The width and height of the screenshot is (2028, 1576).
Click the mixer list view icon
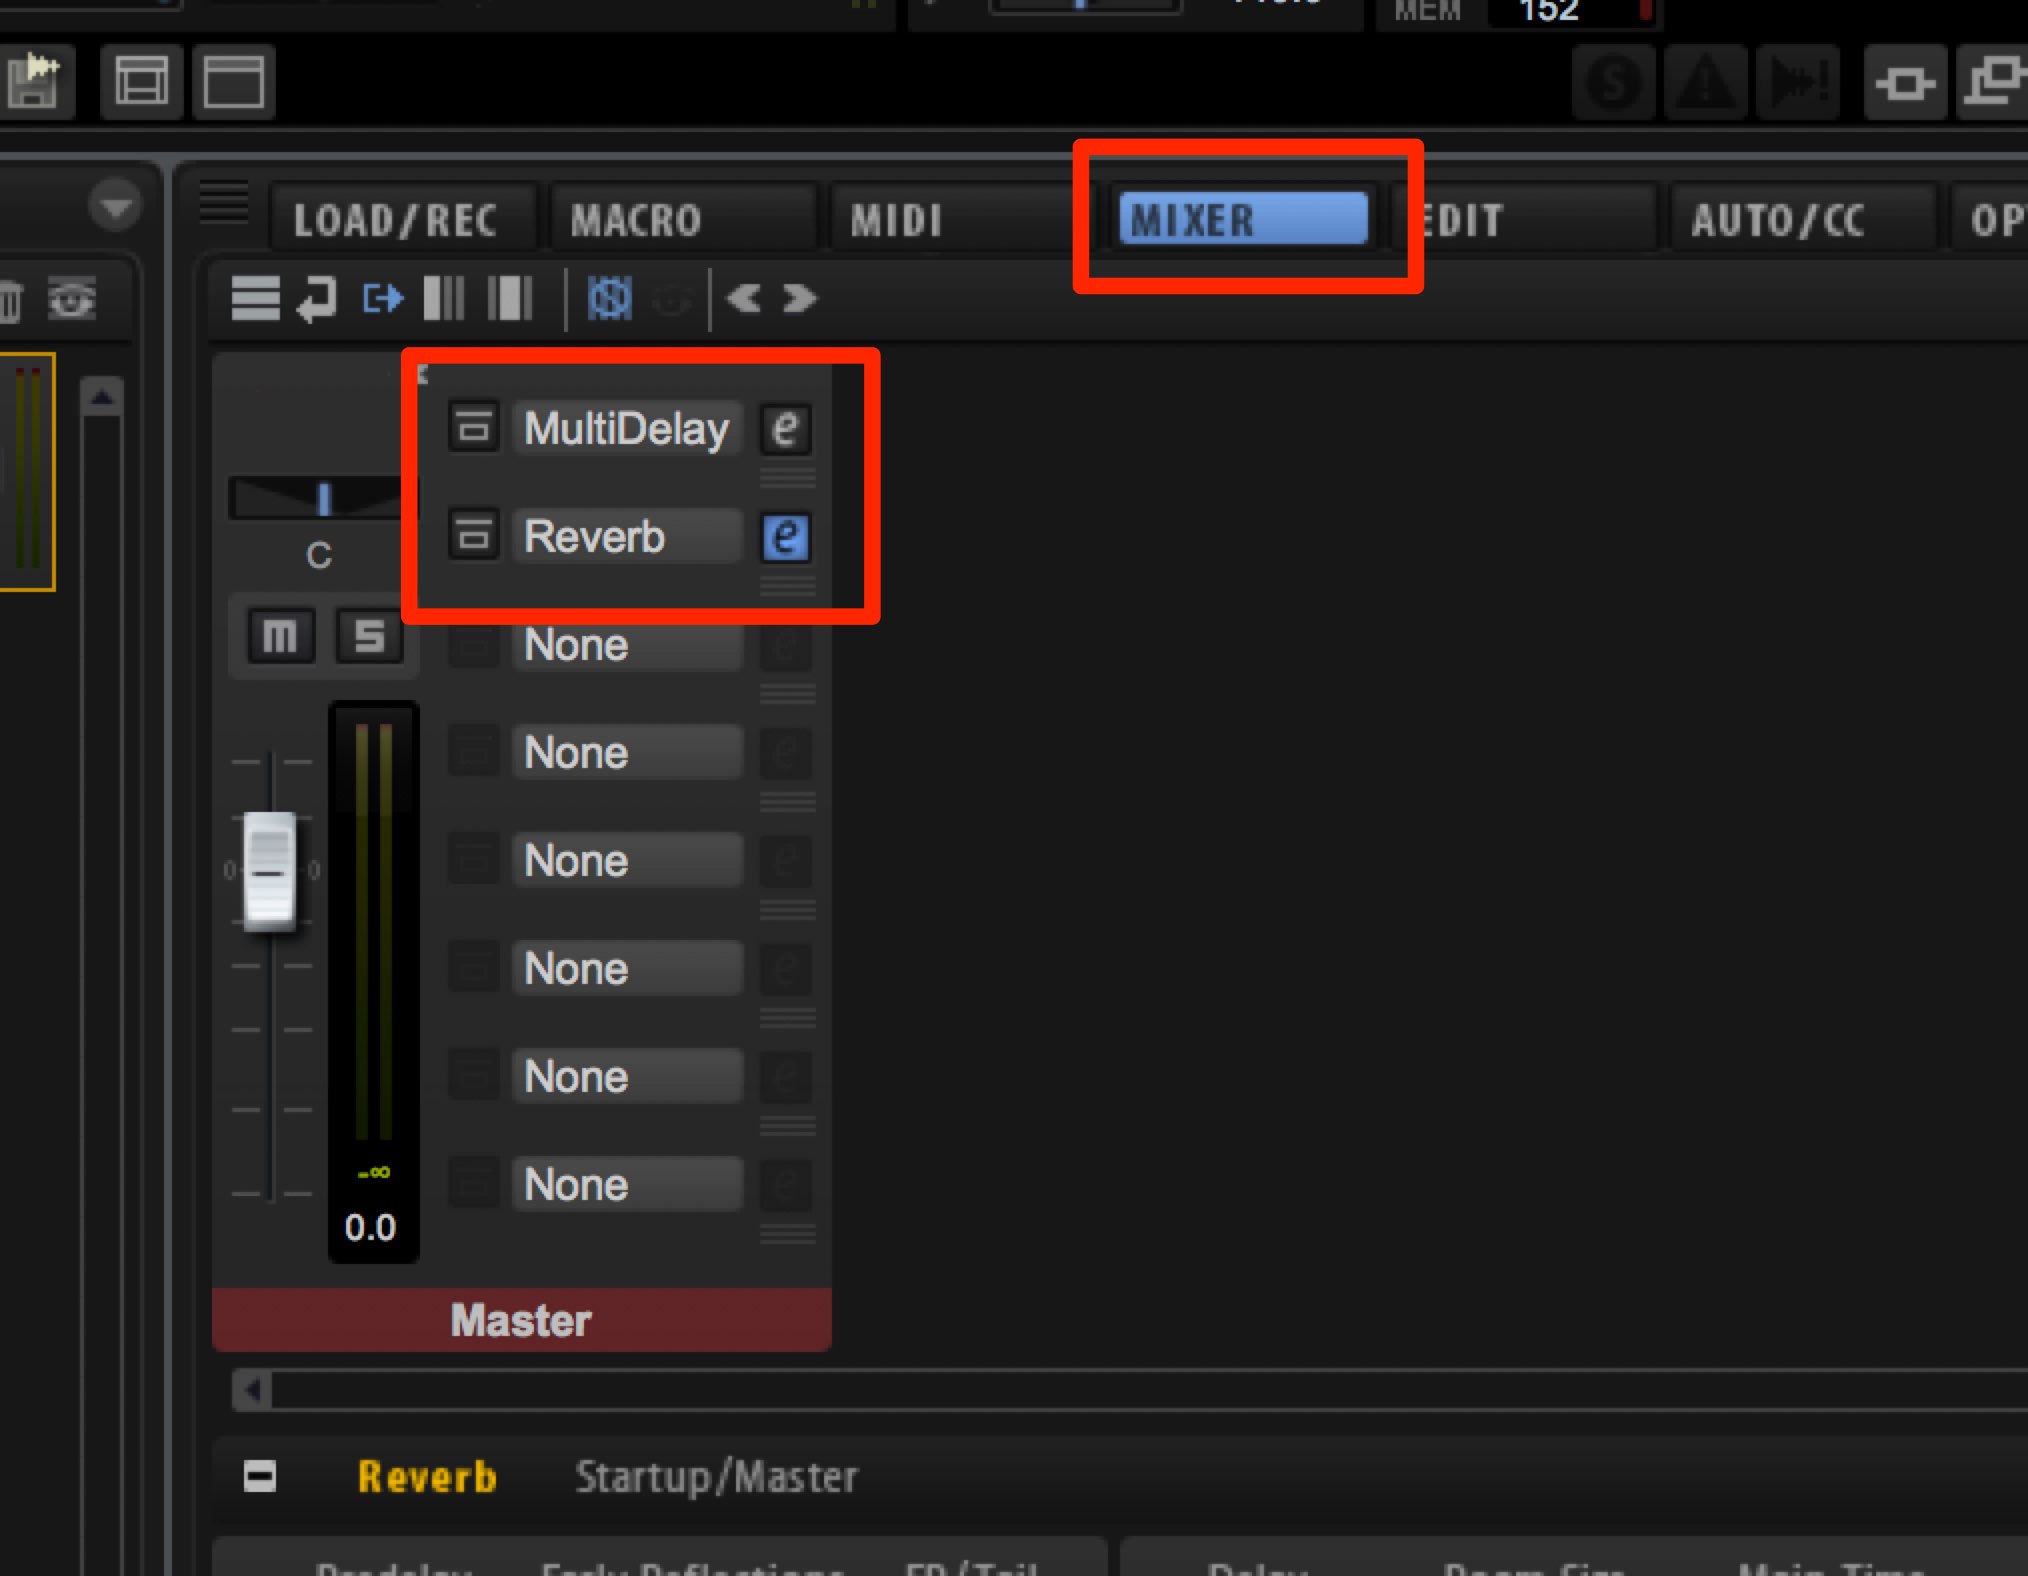pos(255,298)
